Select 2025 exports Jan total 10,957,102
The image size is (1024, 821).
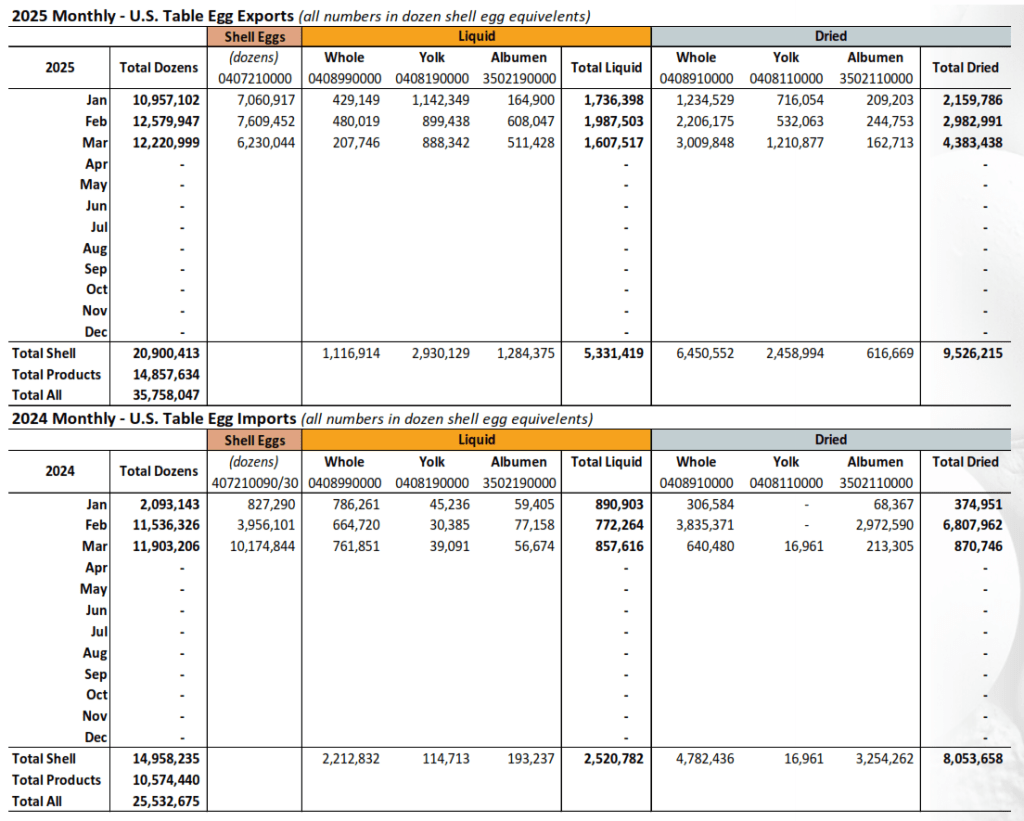(x=166, y=100)
